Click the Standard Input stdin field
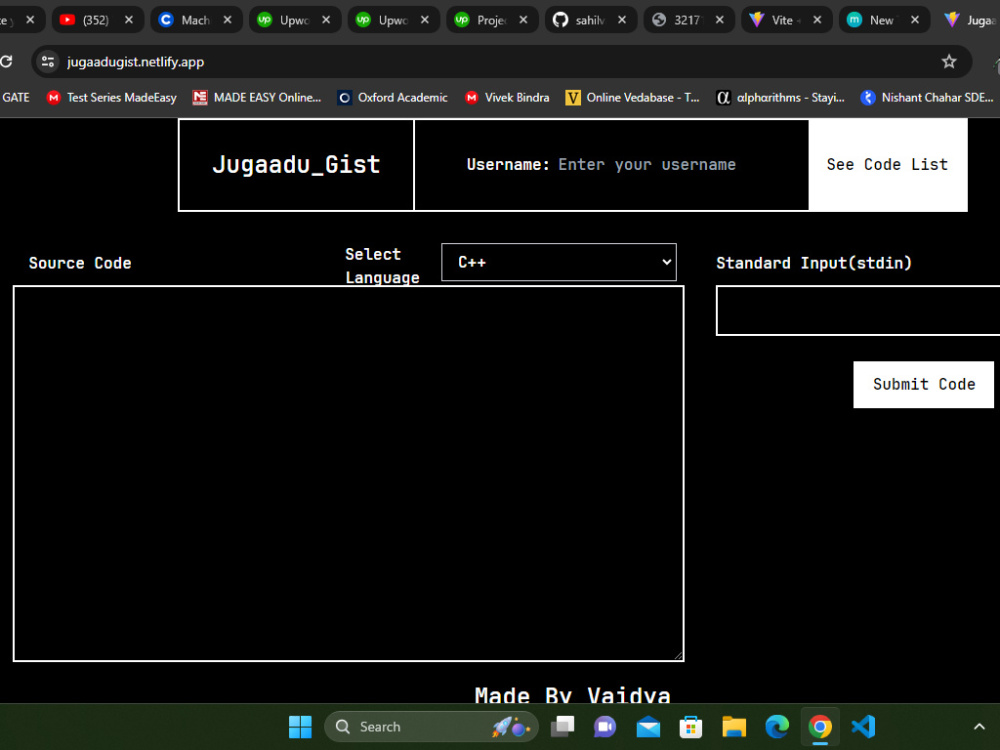This screenshot has height=750, width=1000. (858, 311)
